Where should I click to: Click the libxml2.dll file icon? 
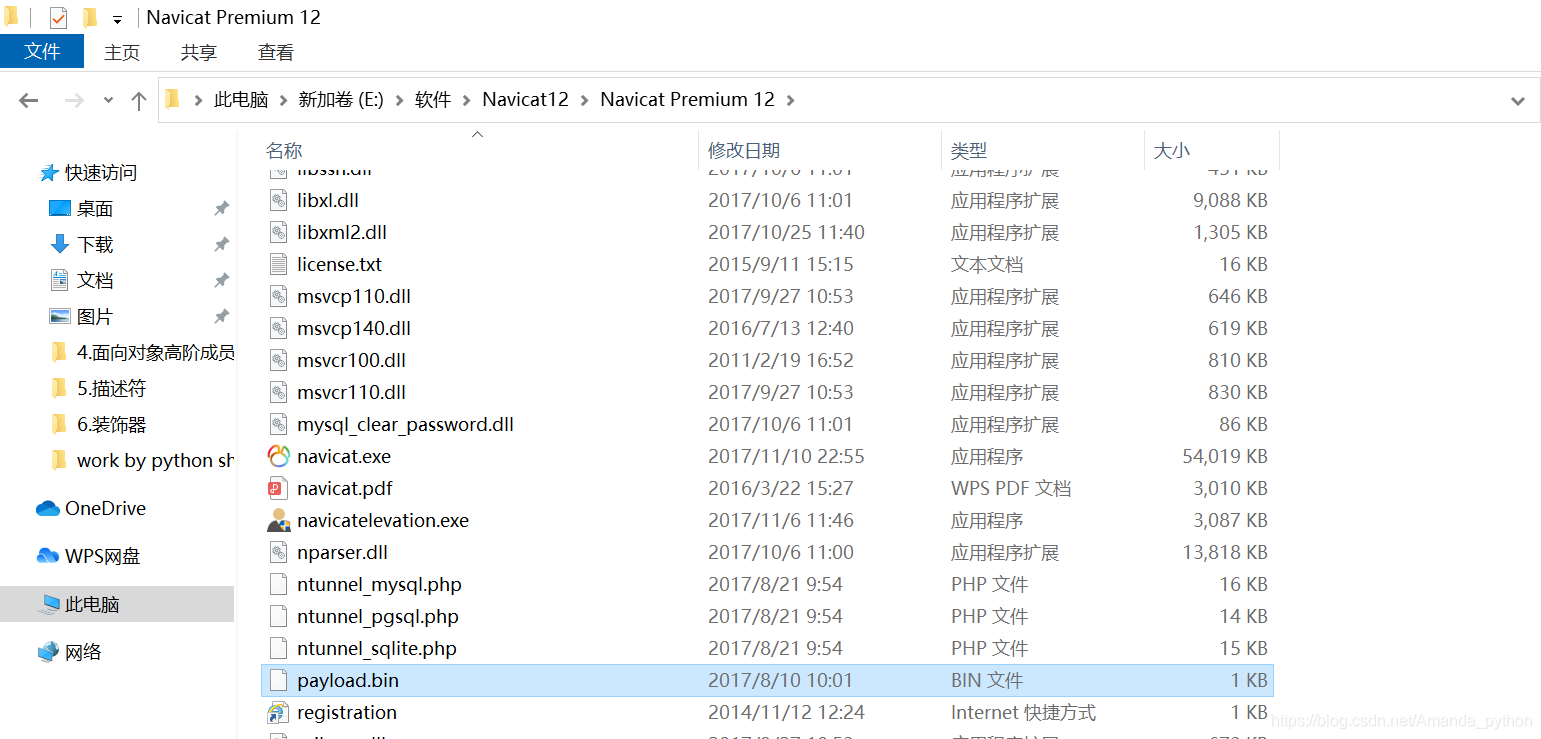click(x=278, y=232)
